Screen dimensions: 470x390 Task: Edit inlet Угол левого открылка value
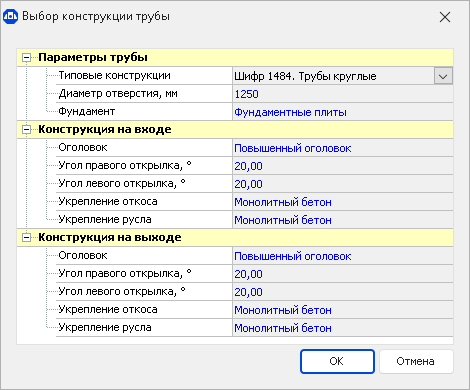pyautogui.click(x=343, y=184)
